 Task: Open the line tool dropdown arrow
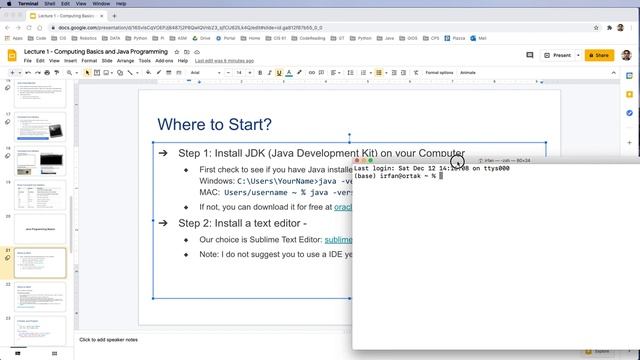[x=137, y=73]
